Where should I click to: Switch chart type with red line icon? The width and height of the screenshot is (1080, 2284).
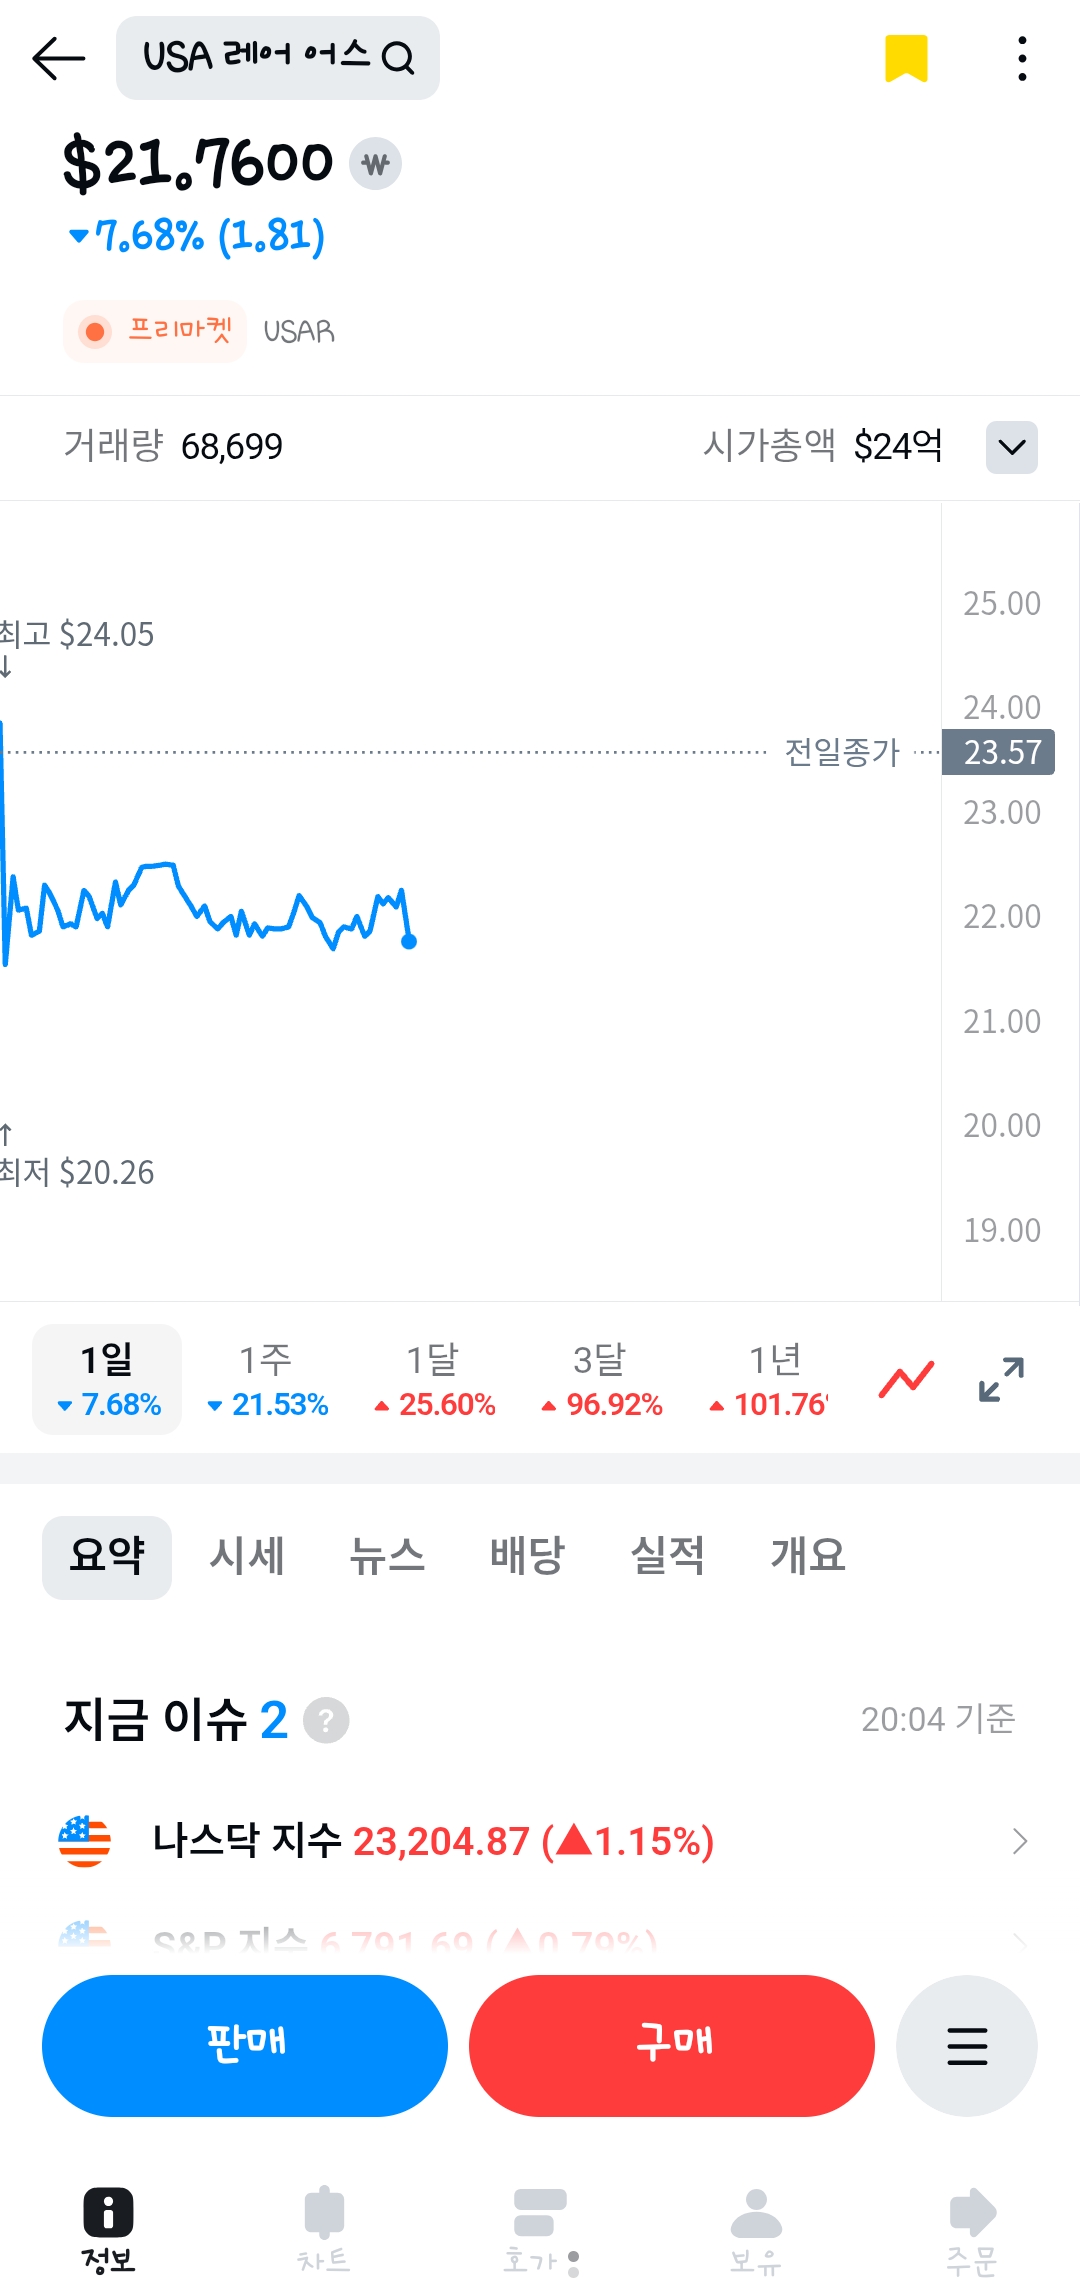pyautogui.click(x=906, y=1380)
